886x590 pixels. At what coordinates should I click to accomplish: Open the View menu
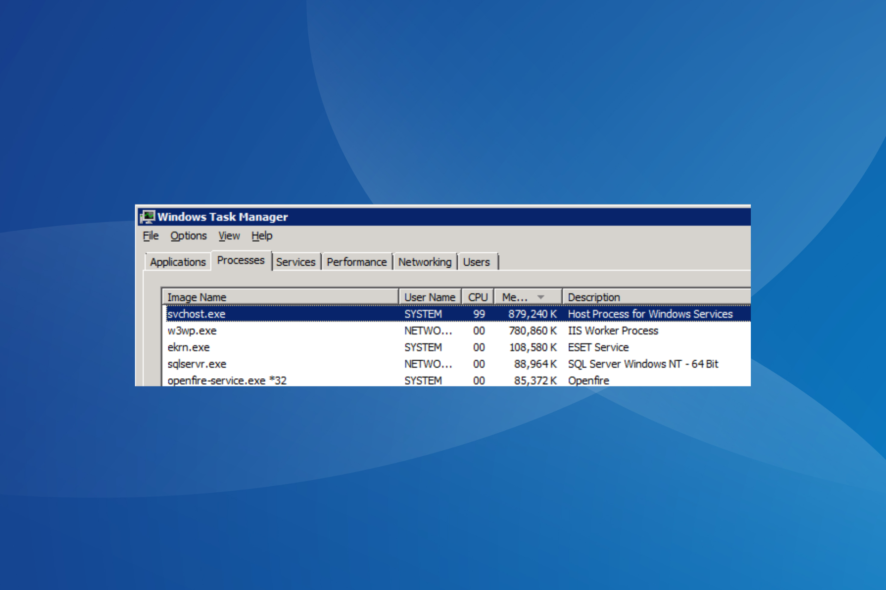pyautogui.click(x=229, y=236)
